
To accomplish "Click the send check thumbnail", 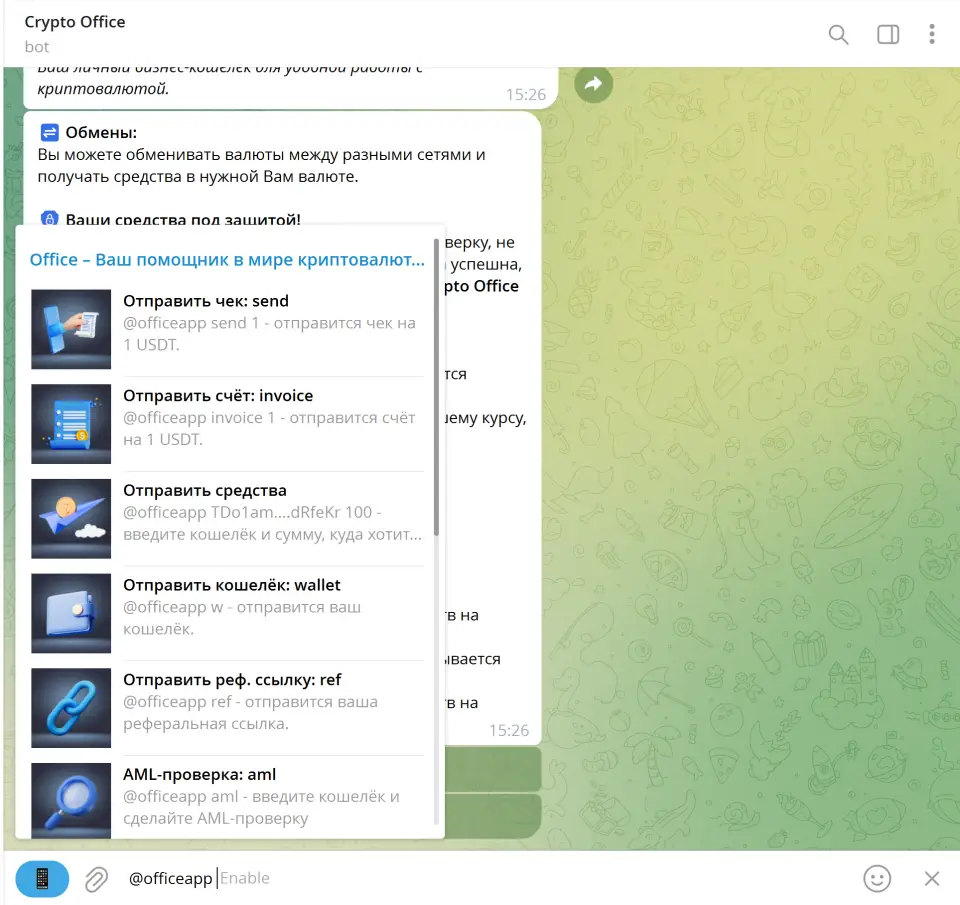I will pyautogui.click(x=71, y=329).
